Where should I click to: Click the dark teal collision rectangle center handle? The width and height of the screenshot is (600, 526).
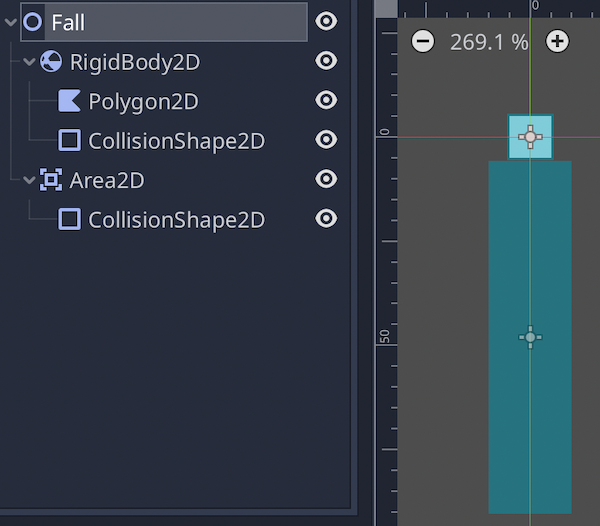(530, 337)
